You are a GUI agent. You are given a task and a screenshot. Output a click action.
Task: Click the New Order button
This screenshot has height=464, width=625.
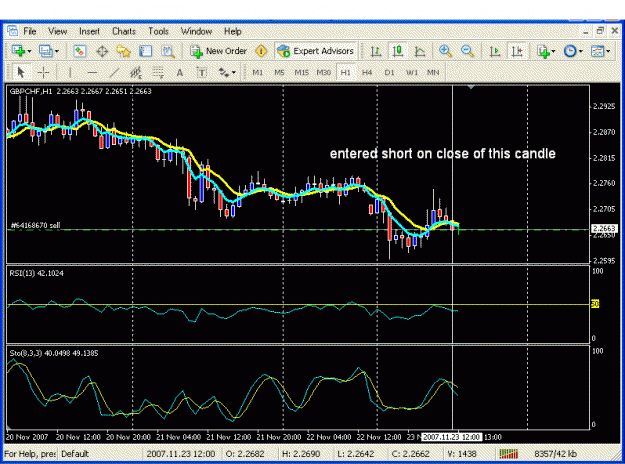tap(218, 51)
